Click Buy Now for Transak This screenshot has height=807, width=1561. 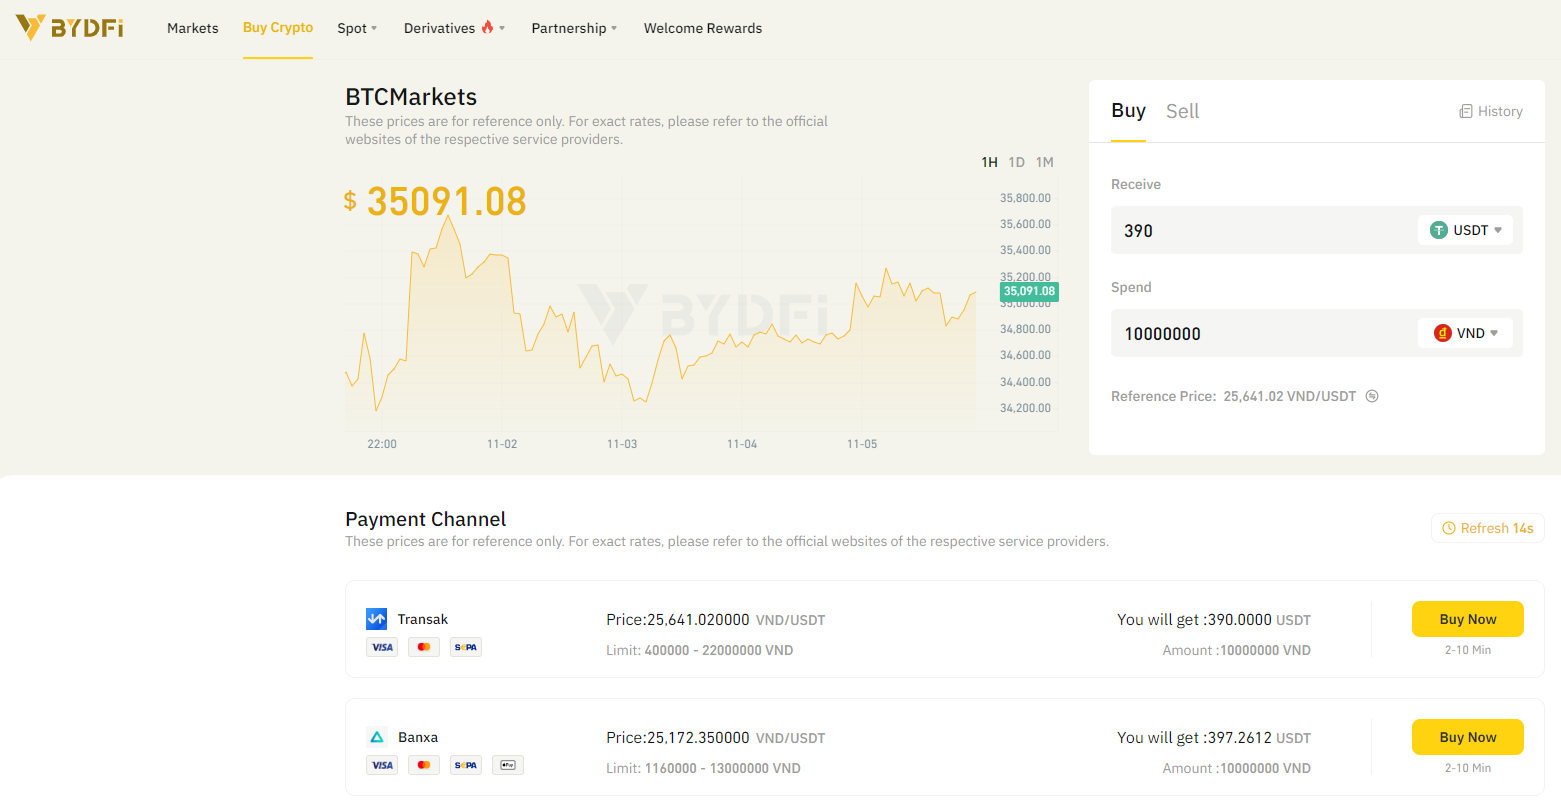click(1467, 619)
